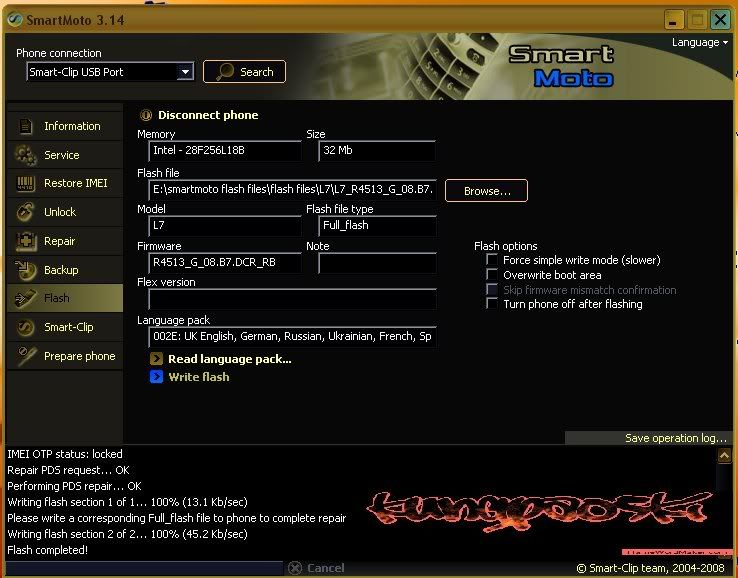Click log line 'Flash completed!'
This screenshot has height=578, width=738.
pyautogui.click(x=48, y=550)
